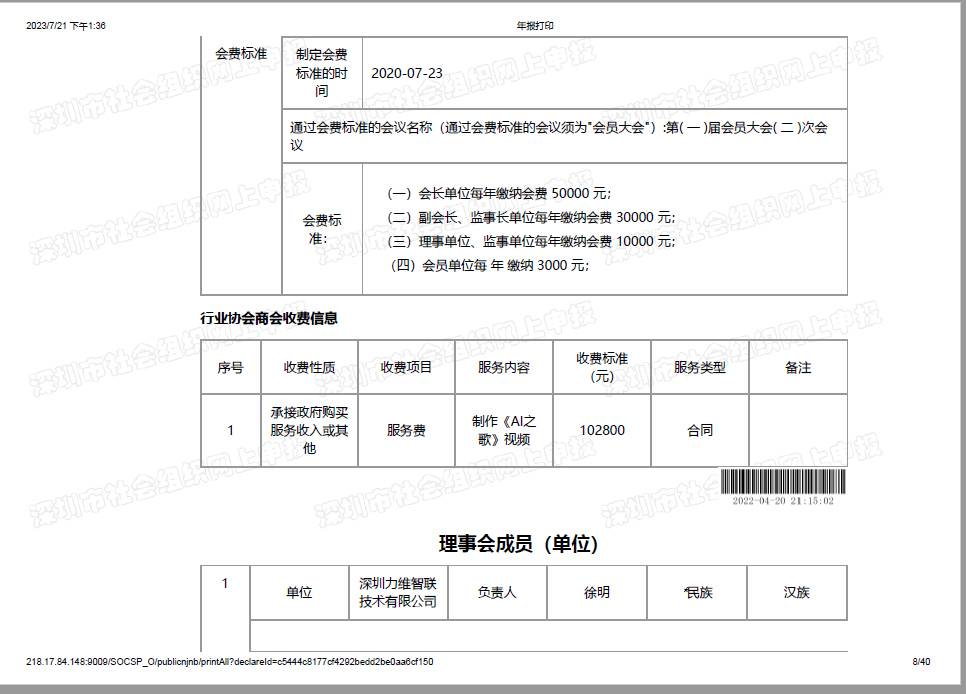Select the "服务内容" column header
The width and height of the screenshot is (966, 694).
503,367
